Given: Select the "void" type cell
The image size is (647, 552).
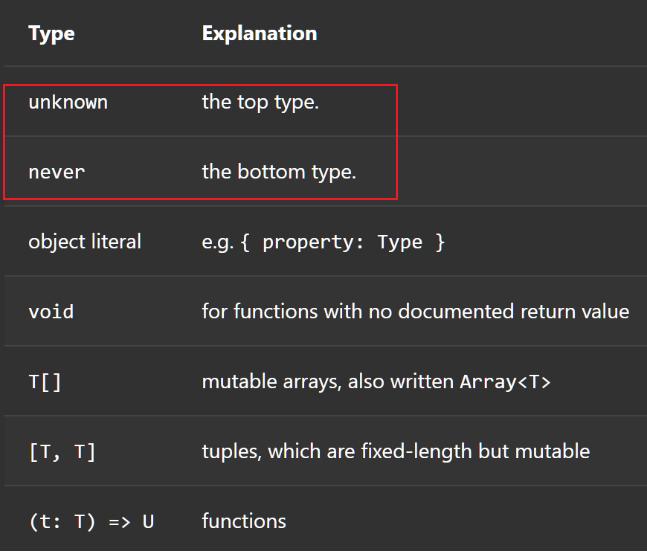Looking at the screenshot, I should [x=51, y=312].
